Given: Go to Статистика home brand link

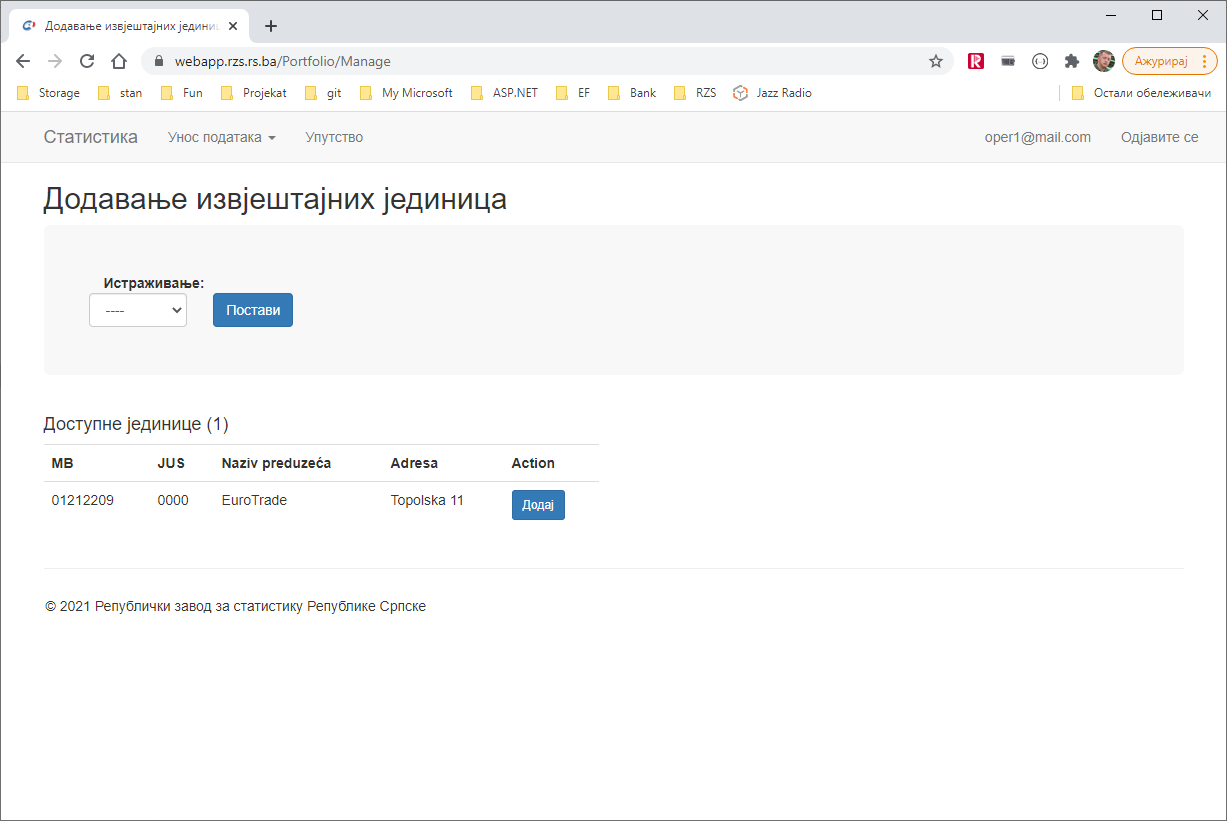Looking at the screenshot, I should (91, 137).
